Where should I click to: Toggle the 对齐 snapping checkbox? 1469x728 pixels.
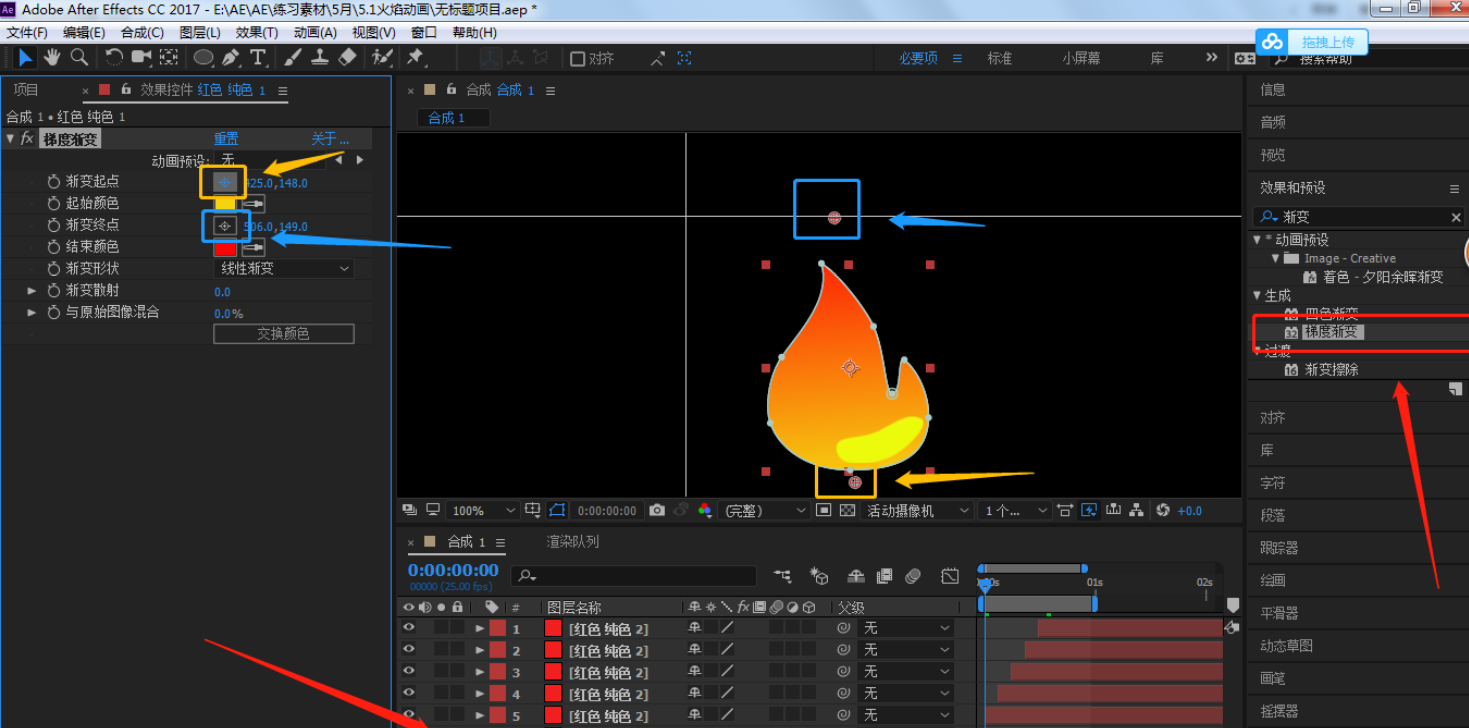tap(577, 59)
